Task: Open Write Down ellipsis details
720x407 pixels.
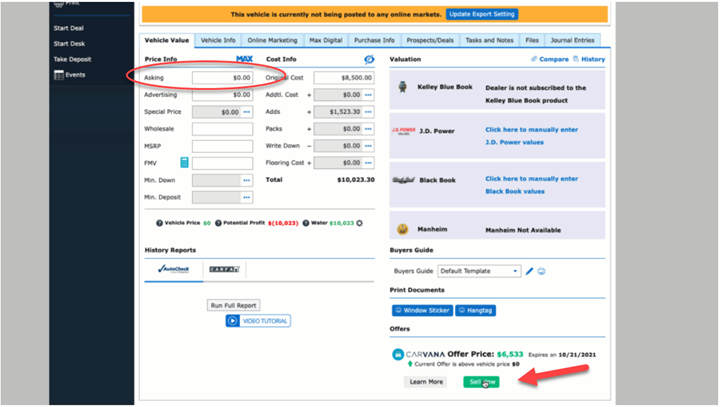Action: tap(368, 146)
